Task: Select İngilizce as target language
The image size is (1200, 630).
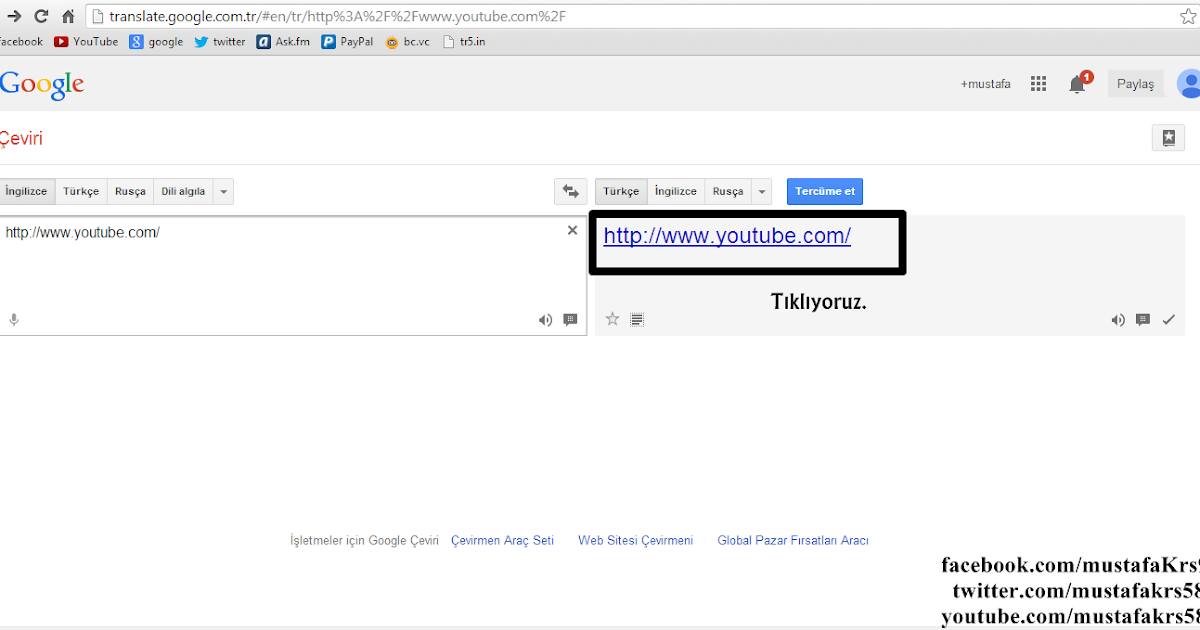Action: [x=676, y=191]
